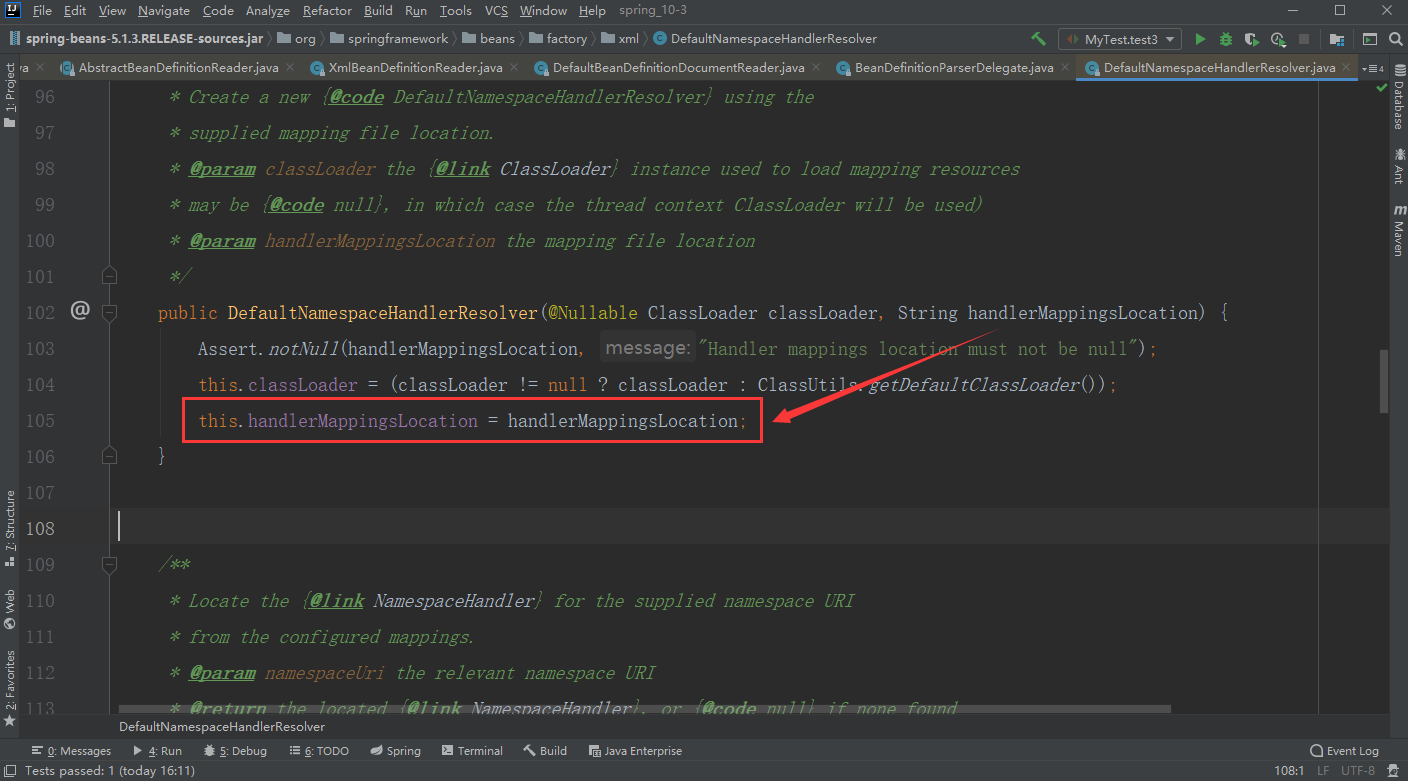Switch to DefaultBeanDefinitionDocumentReader.java tab

pos(679,68)
